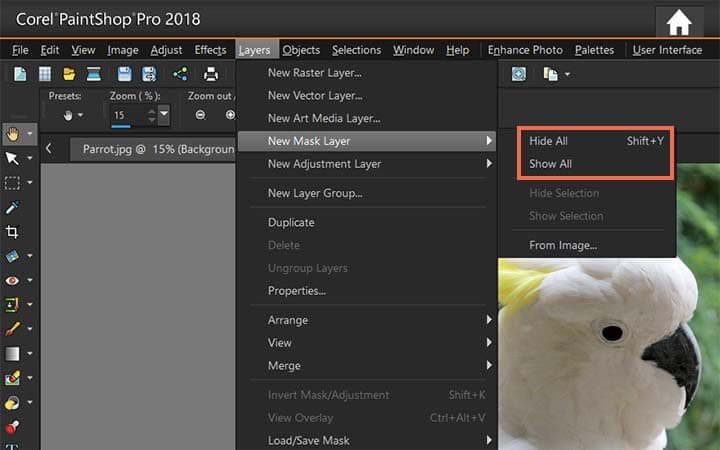Click the Zoom in magnifier button
The image size is (720, 450).
[x=230, y=115]
